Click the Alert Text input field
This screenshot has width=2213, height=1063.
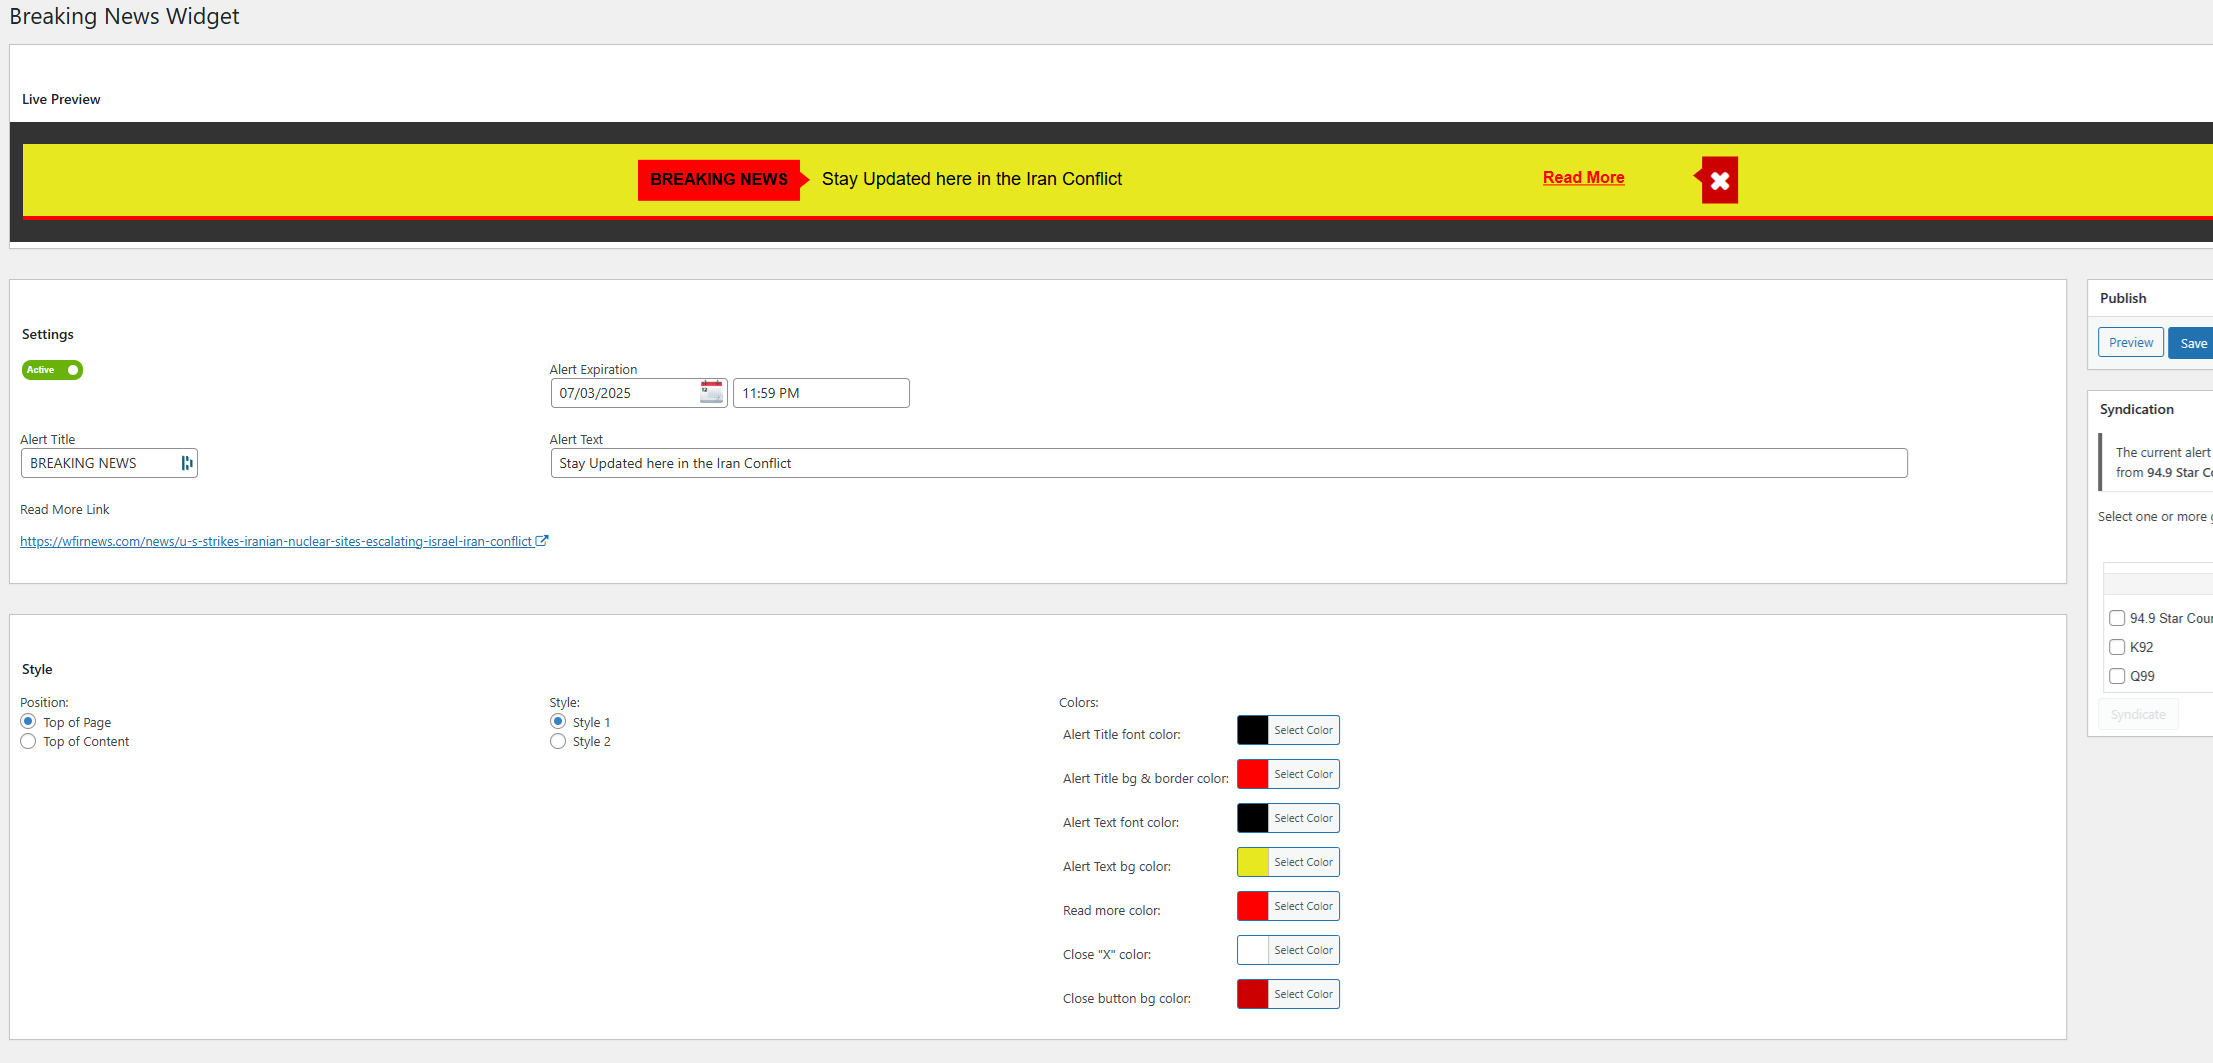pos(1228,463)
